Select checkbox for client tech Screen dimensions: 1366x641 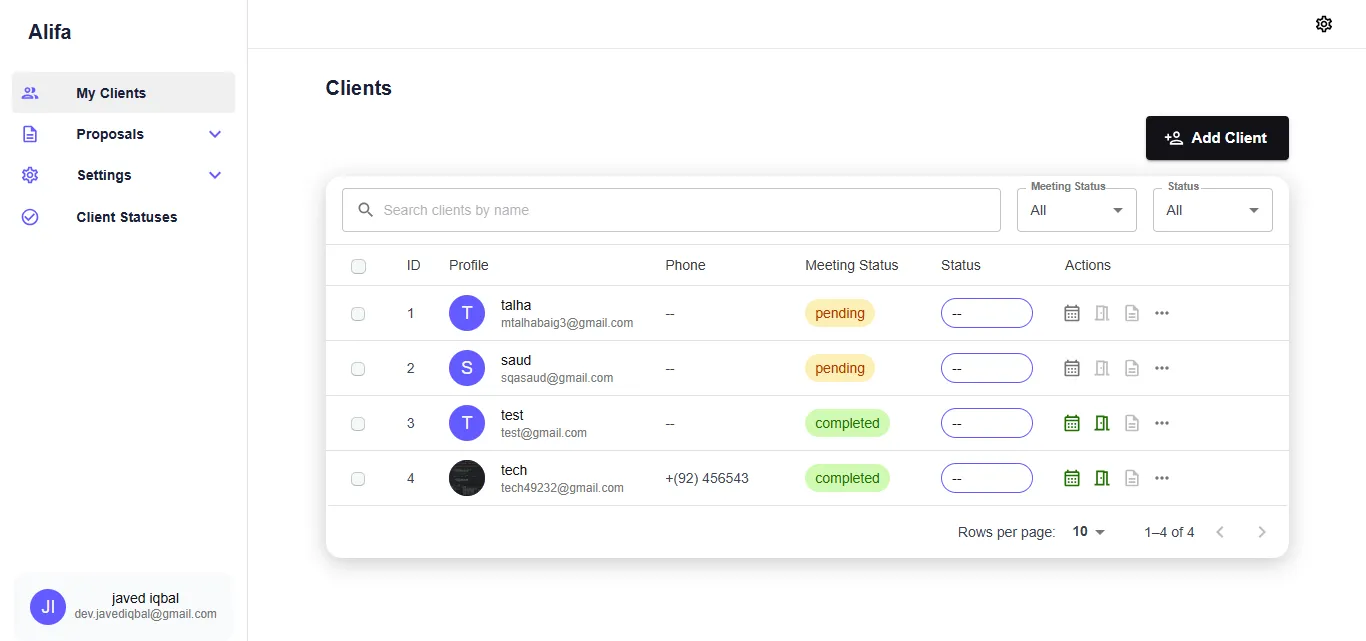(x=358, y=479)
